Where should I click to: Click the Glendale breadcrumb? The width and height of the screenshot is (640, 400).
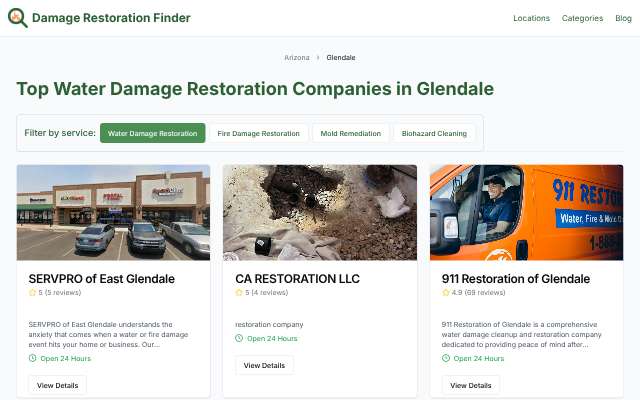point(341,58)
